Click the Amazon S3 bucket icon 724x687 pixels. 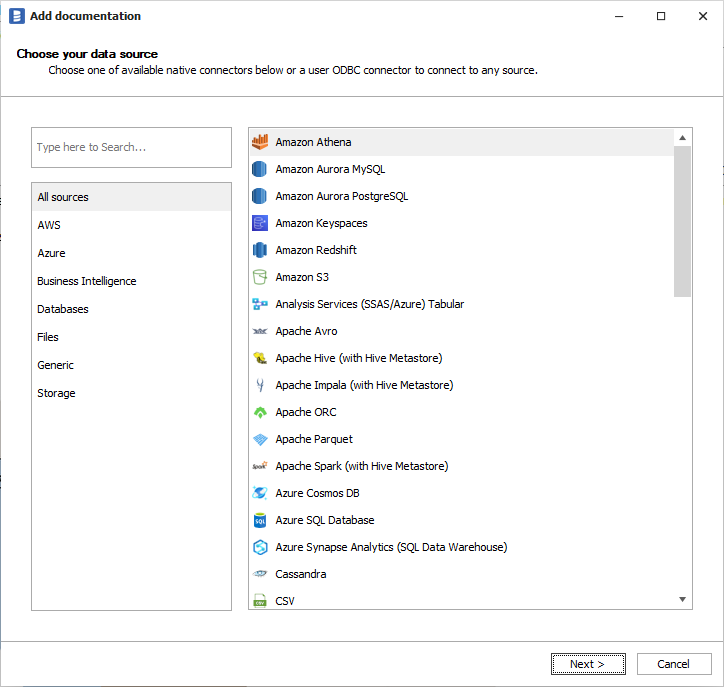click(x=260, y=277)
